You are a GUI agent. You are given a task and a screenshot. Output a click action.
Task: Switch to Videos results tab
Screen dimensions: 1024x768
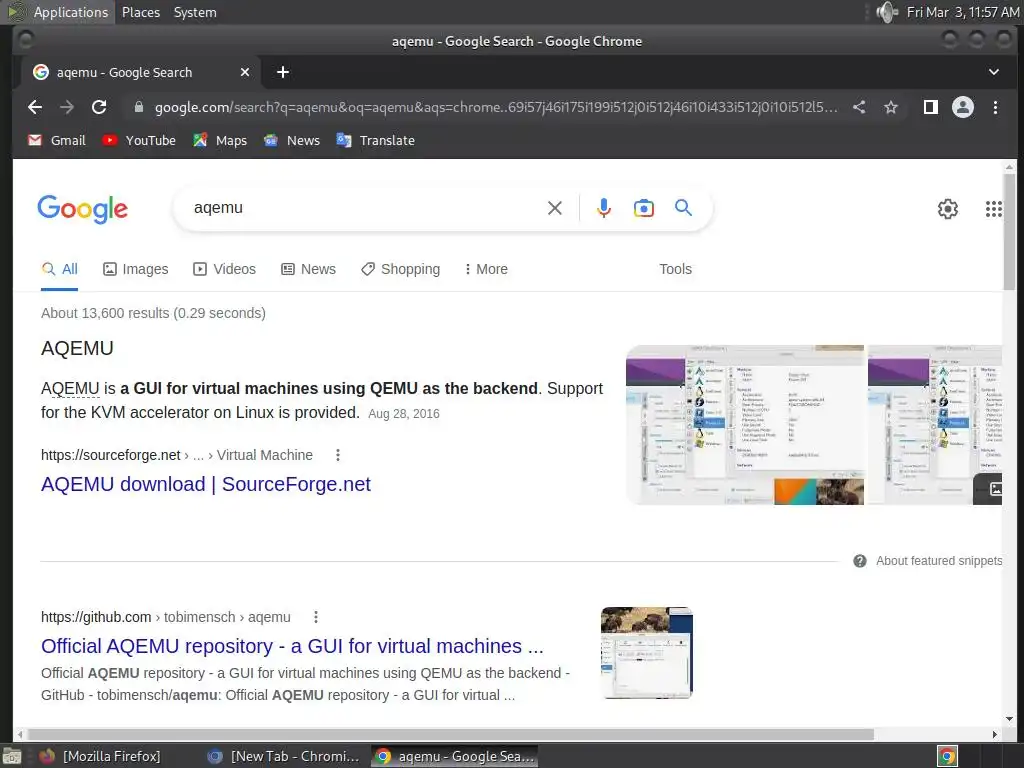coord(225,269)
